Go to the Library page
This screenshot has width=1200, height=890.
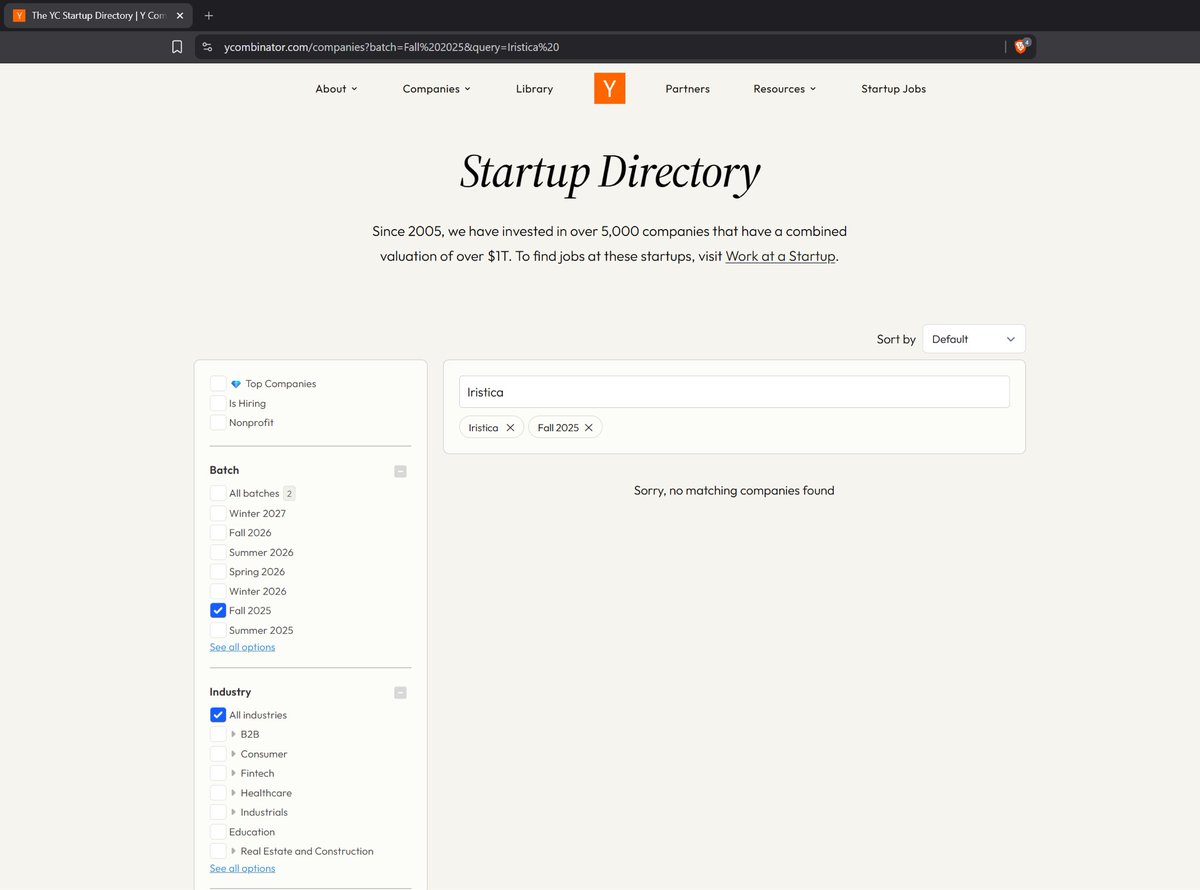[x=534, y=89]
